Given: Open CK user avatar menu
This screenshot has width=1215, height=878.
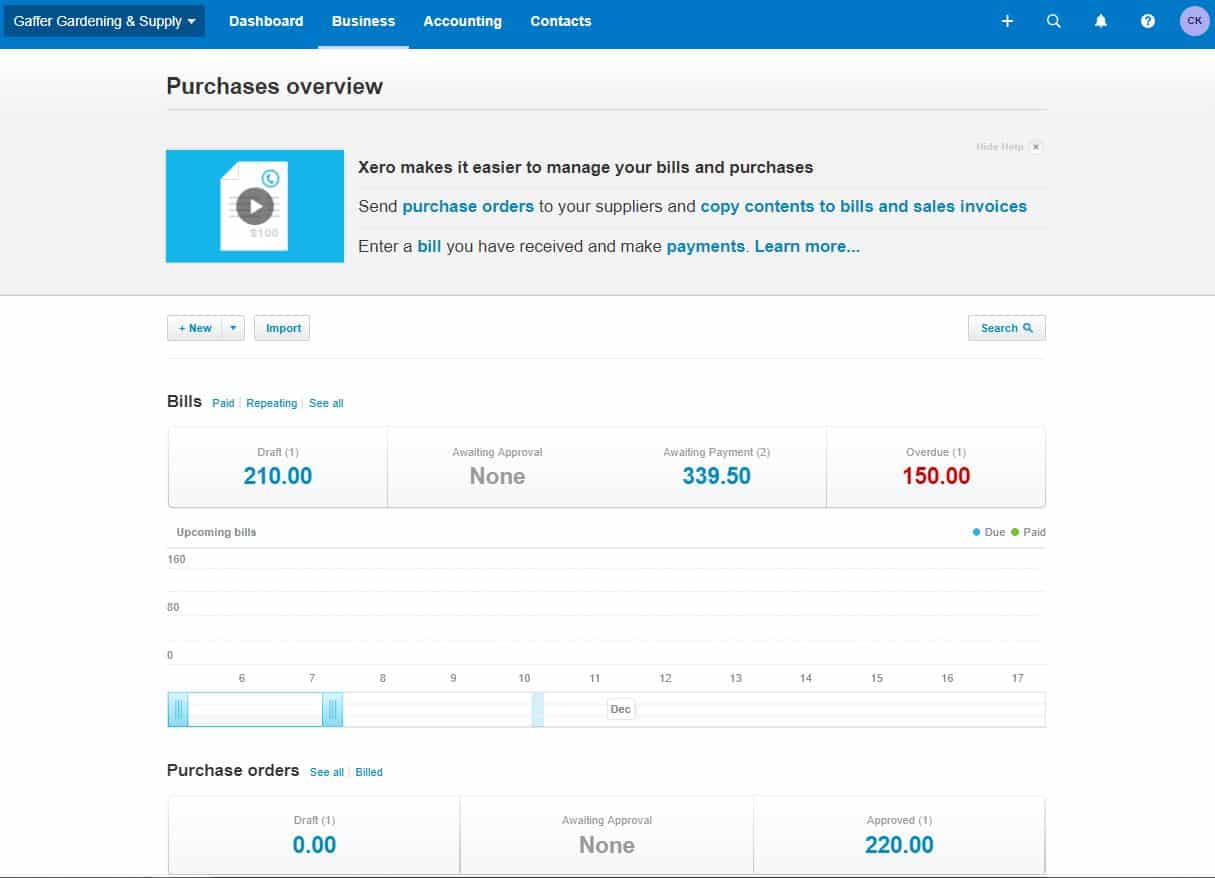Looking at the screenshot, I should click(1194, 21).
